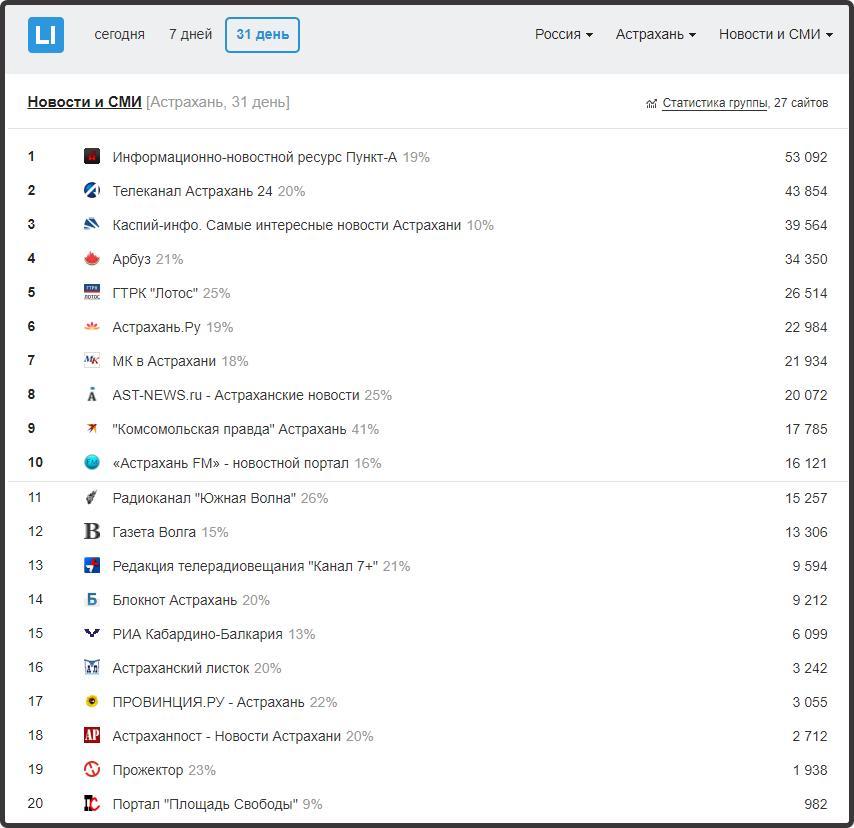Image resolution: width=854 pixels, height=828 pixels.
Task: Switch to the сегодня period tab
Action: click(x=119, y=34)
